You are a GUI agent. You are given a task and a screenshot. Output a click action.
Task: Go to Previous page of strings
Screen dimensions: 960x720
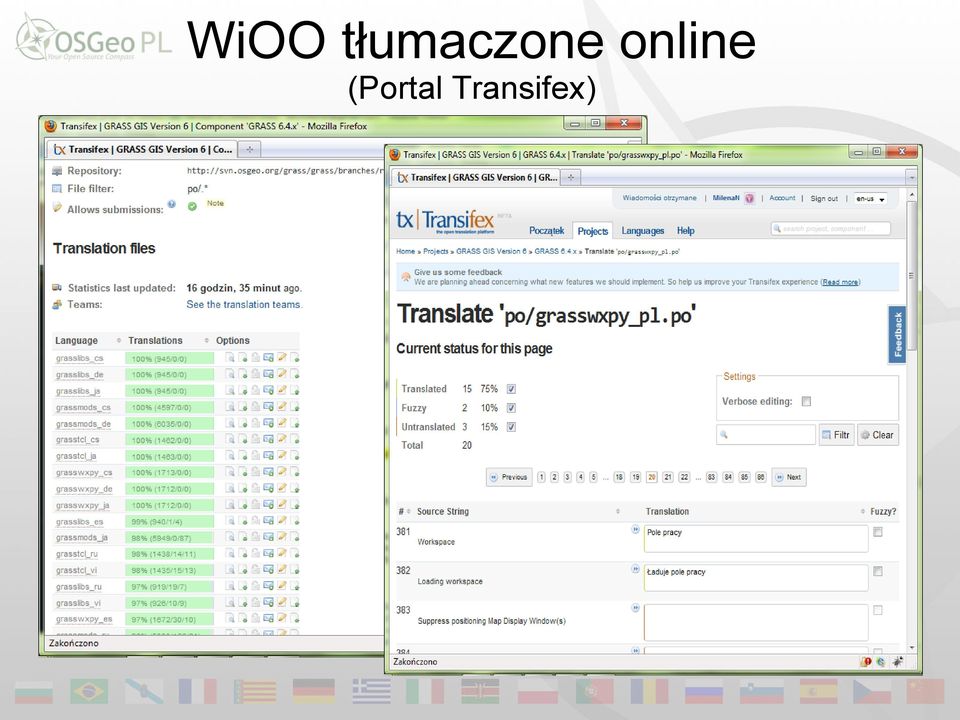point(509,477)
